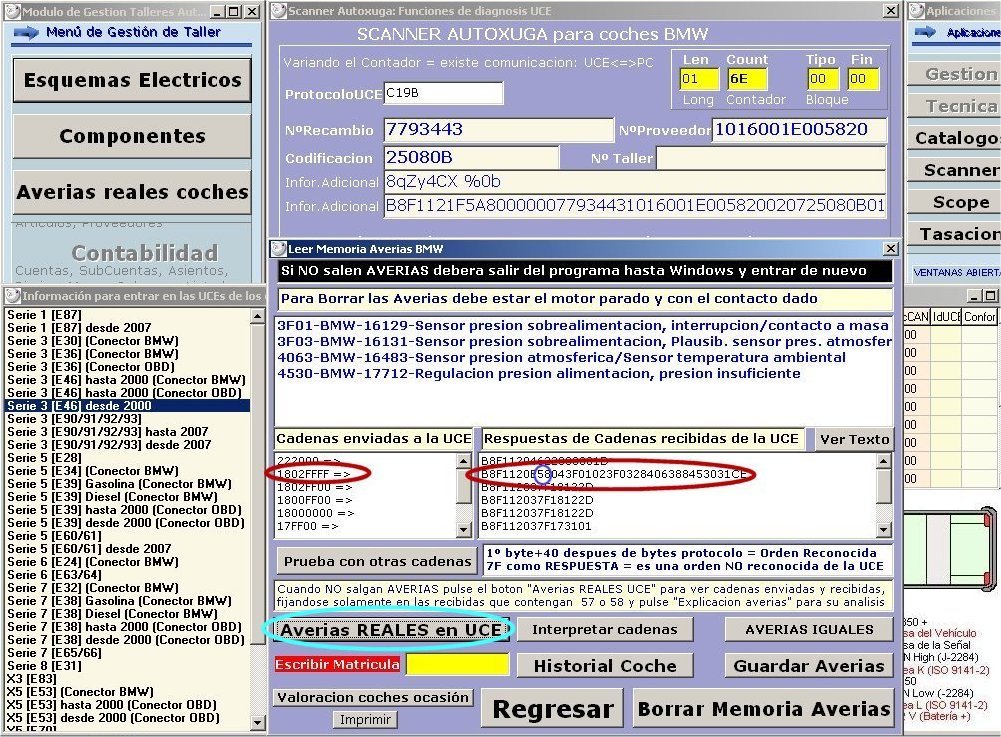Close the Scanner Autoxuga window
Viewport: 1001px width, 737px height.
click(891, 11)
